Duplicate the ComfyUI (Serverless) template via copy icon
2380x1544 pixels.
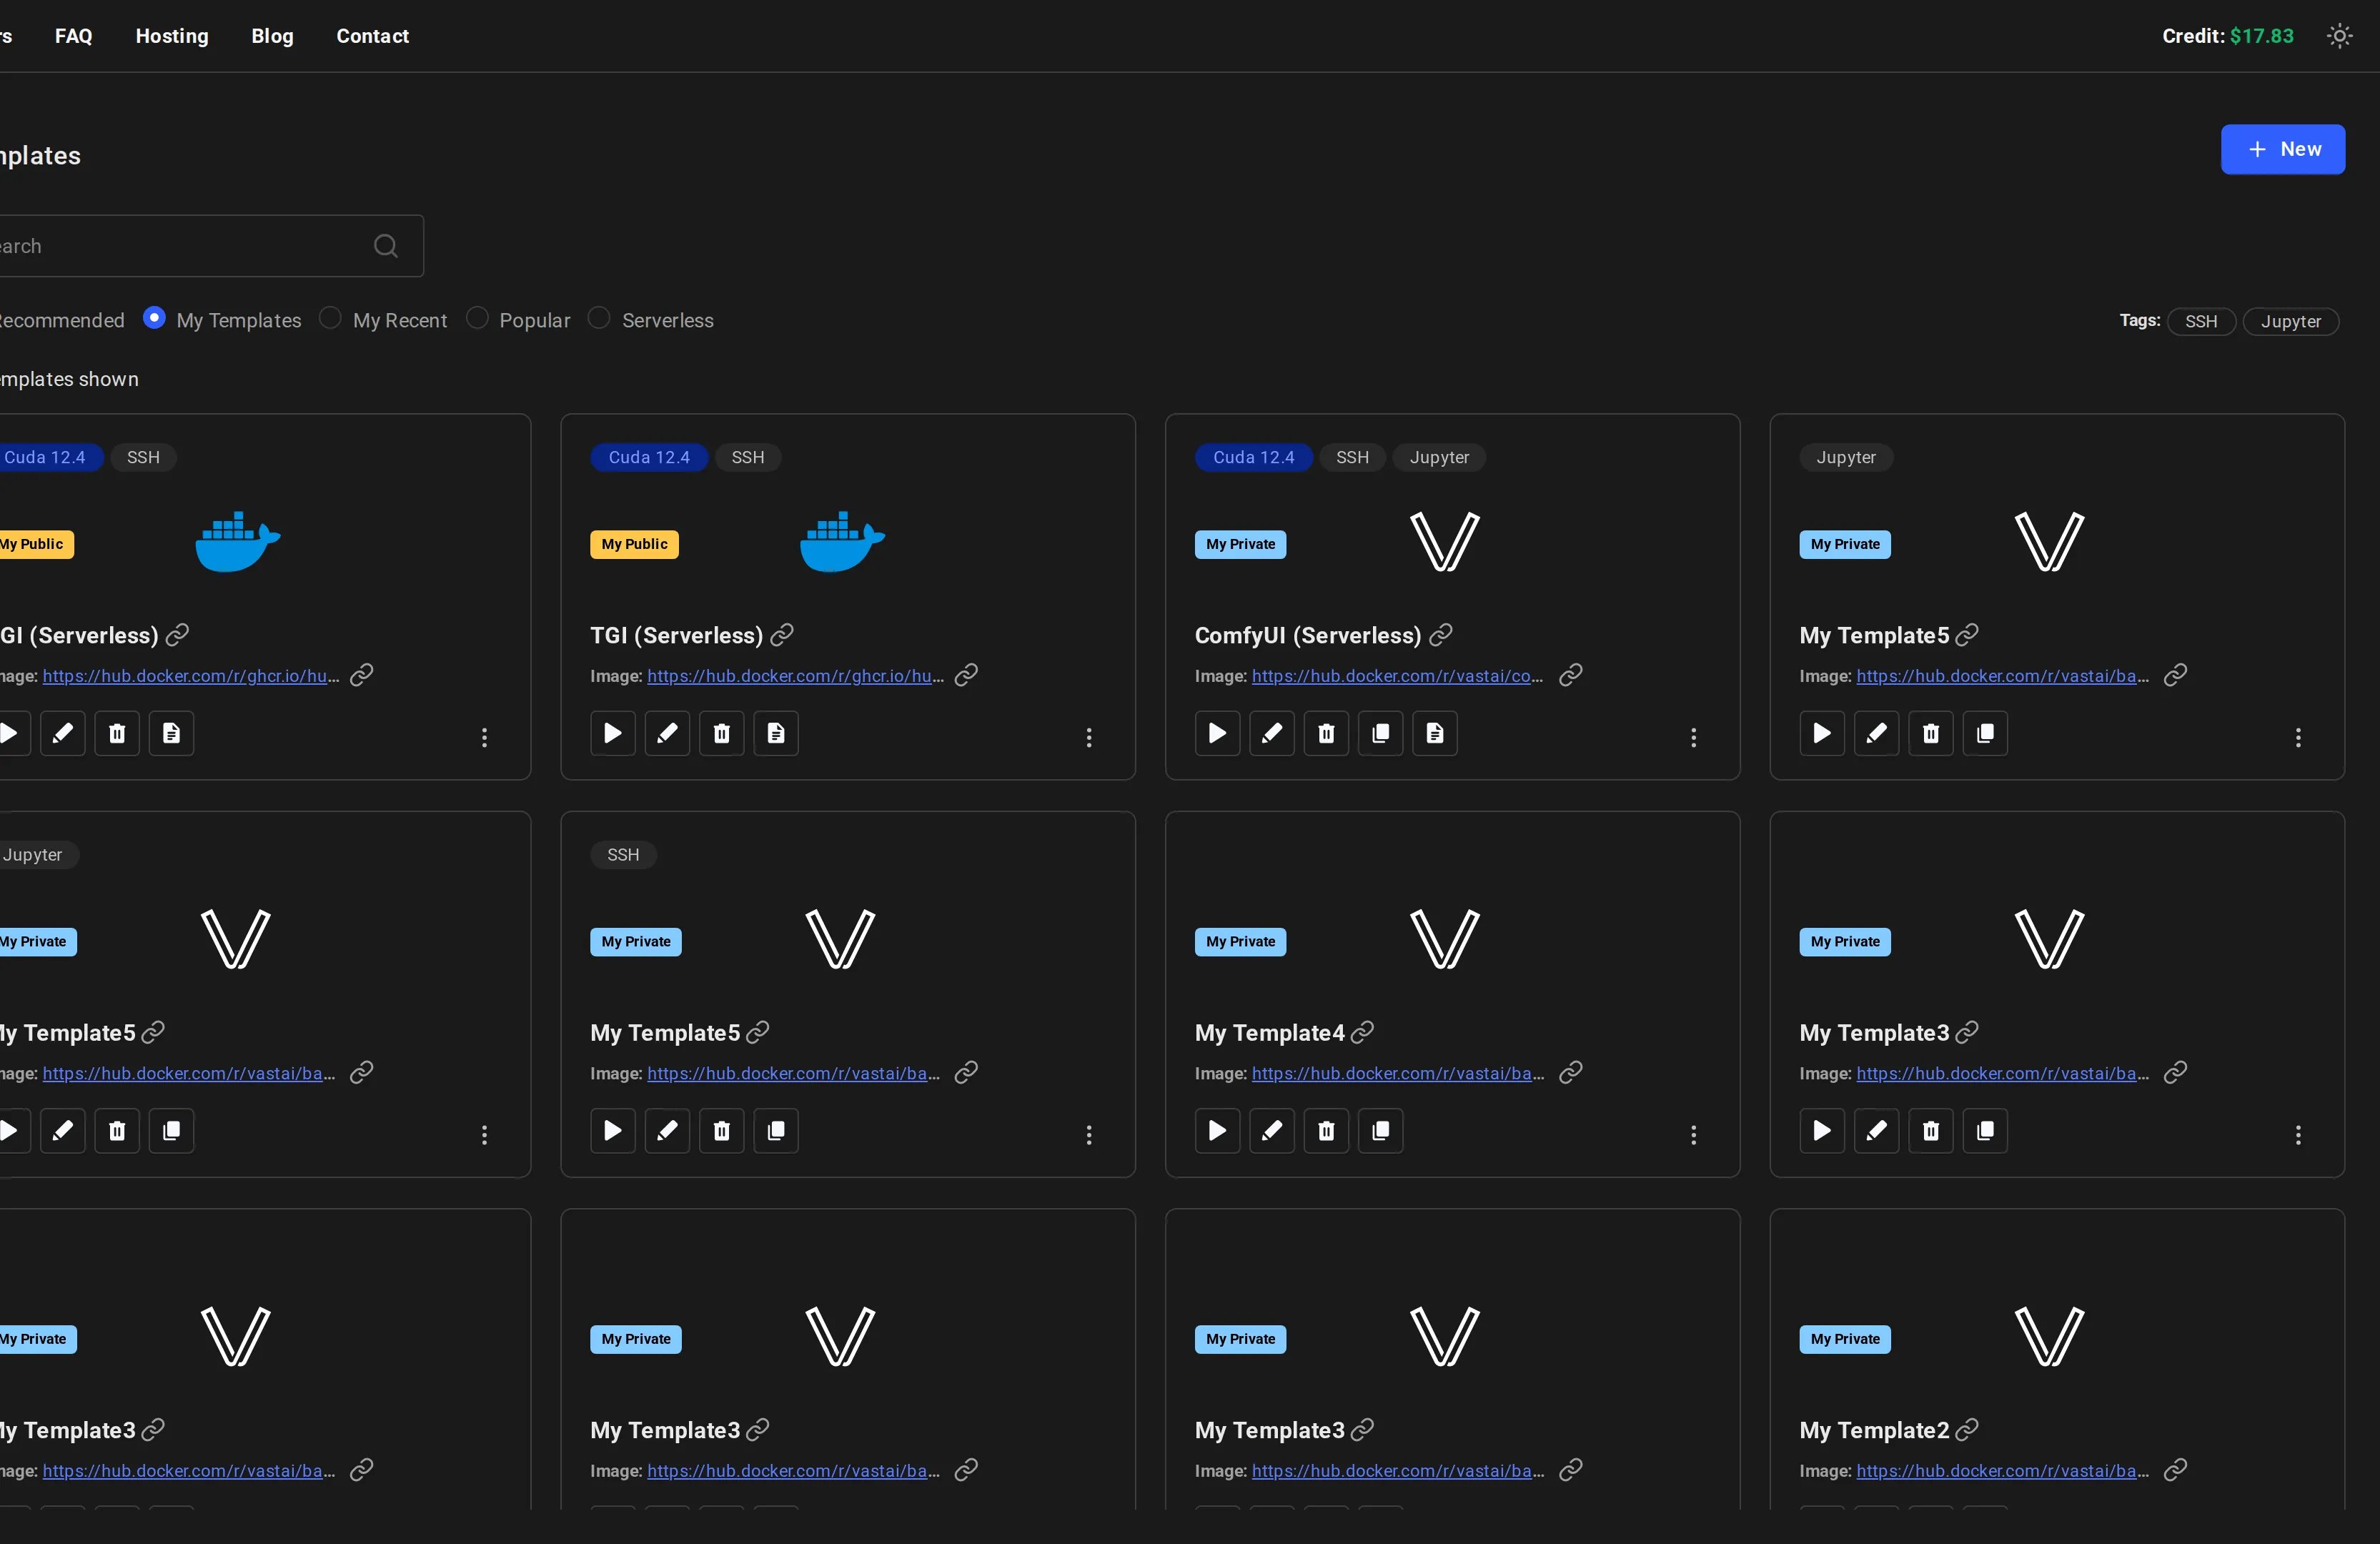[x=1381, y=733]
